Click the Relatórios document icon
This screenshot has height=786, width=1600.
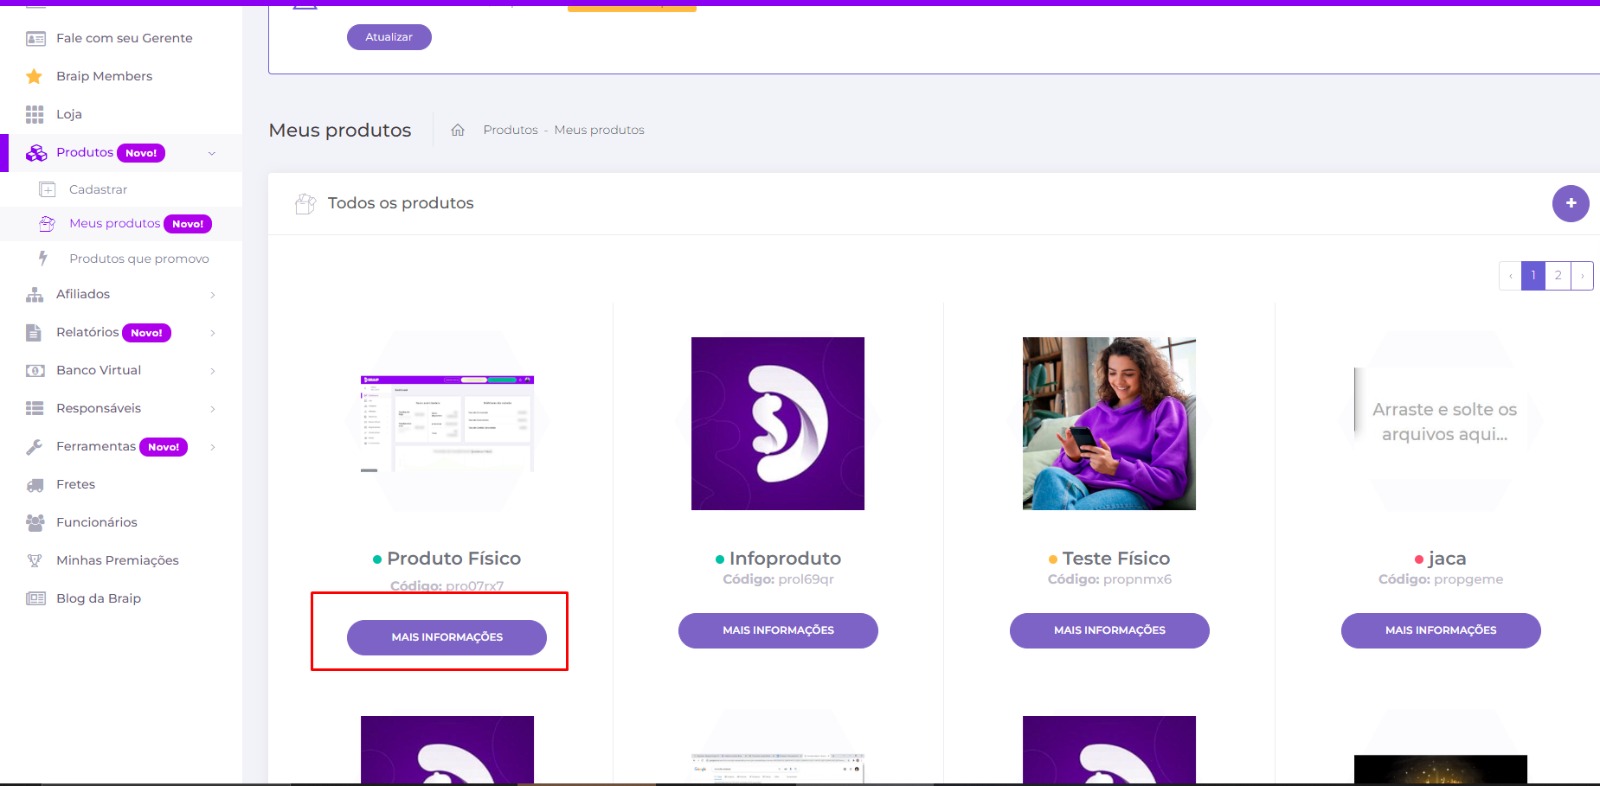coord(34,333)
